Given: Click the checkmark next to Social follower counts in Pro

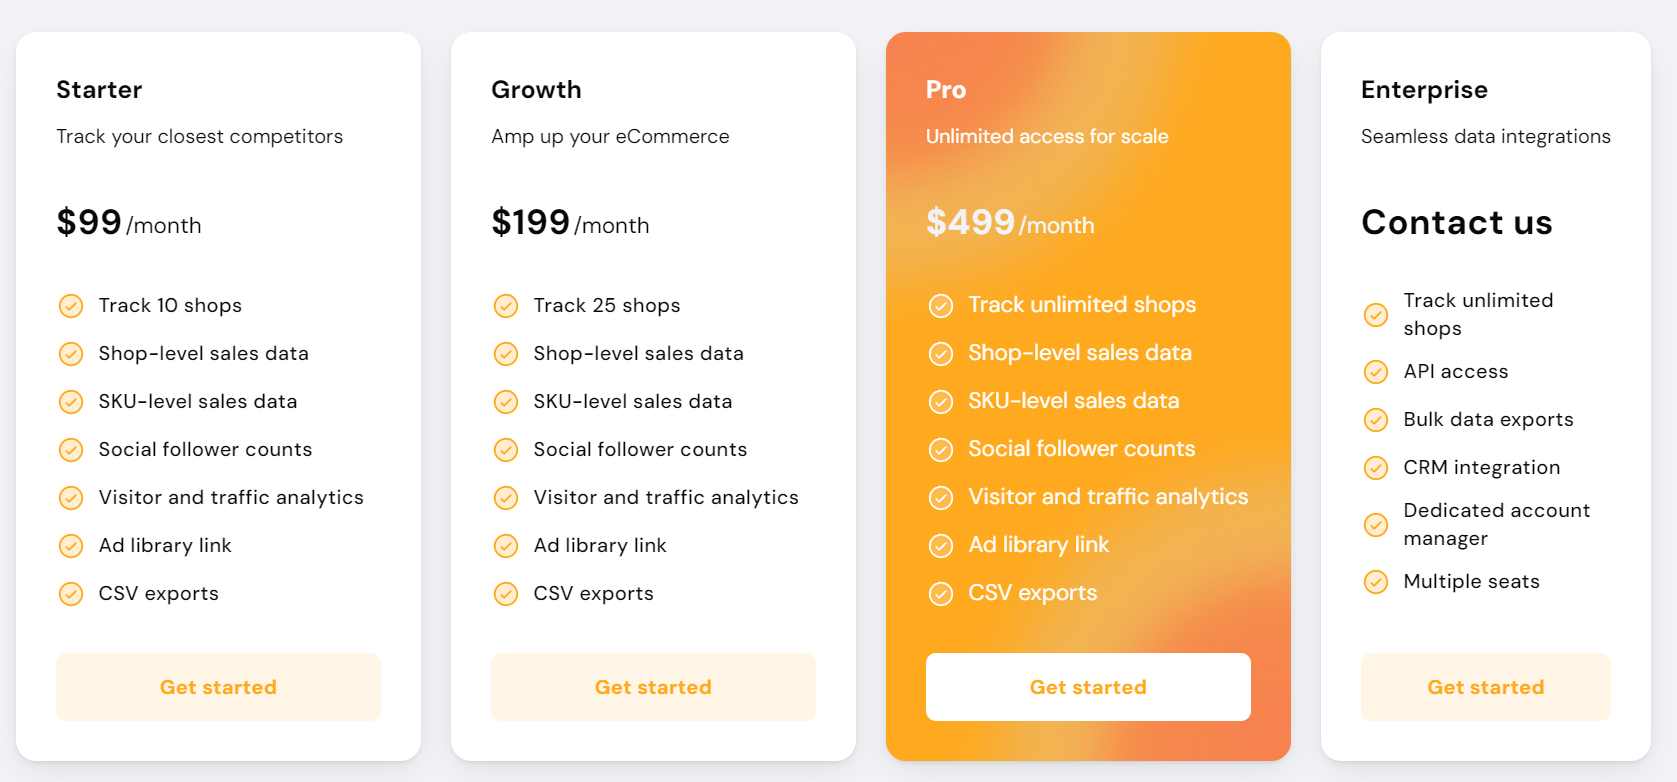Looking at the screenshot, I should pos(941,449).
